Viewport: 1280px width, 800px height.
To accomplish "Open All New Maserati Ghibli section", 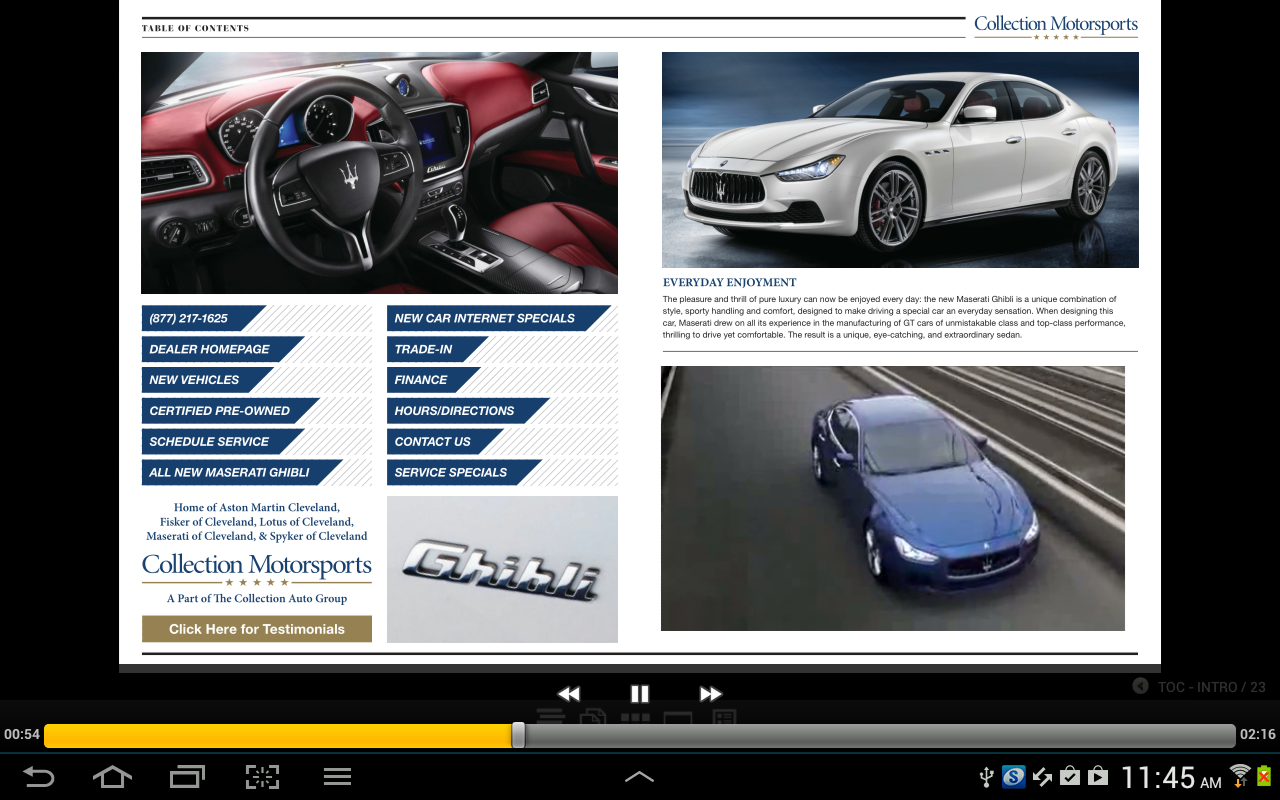I will click(243, 472).
